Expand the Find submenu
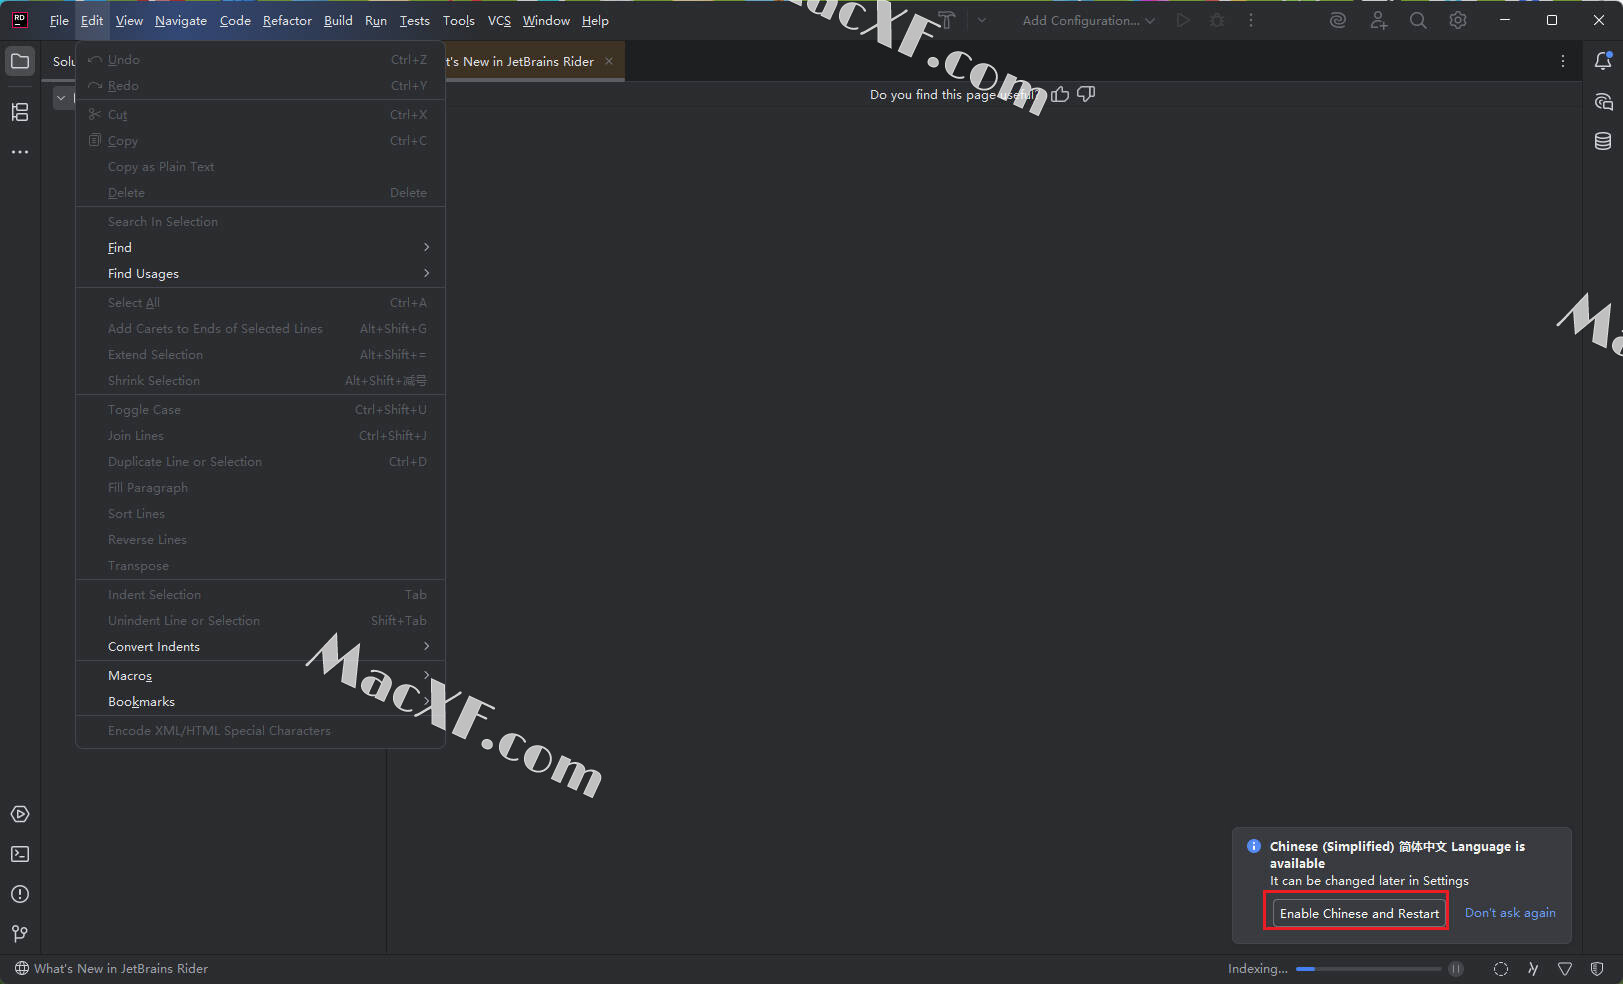Image resolution: width=1623 pixels, height=984 pixels. click(x=260, y=247)
